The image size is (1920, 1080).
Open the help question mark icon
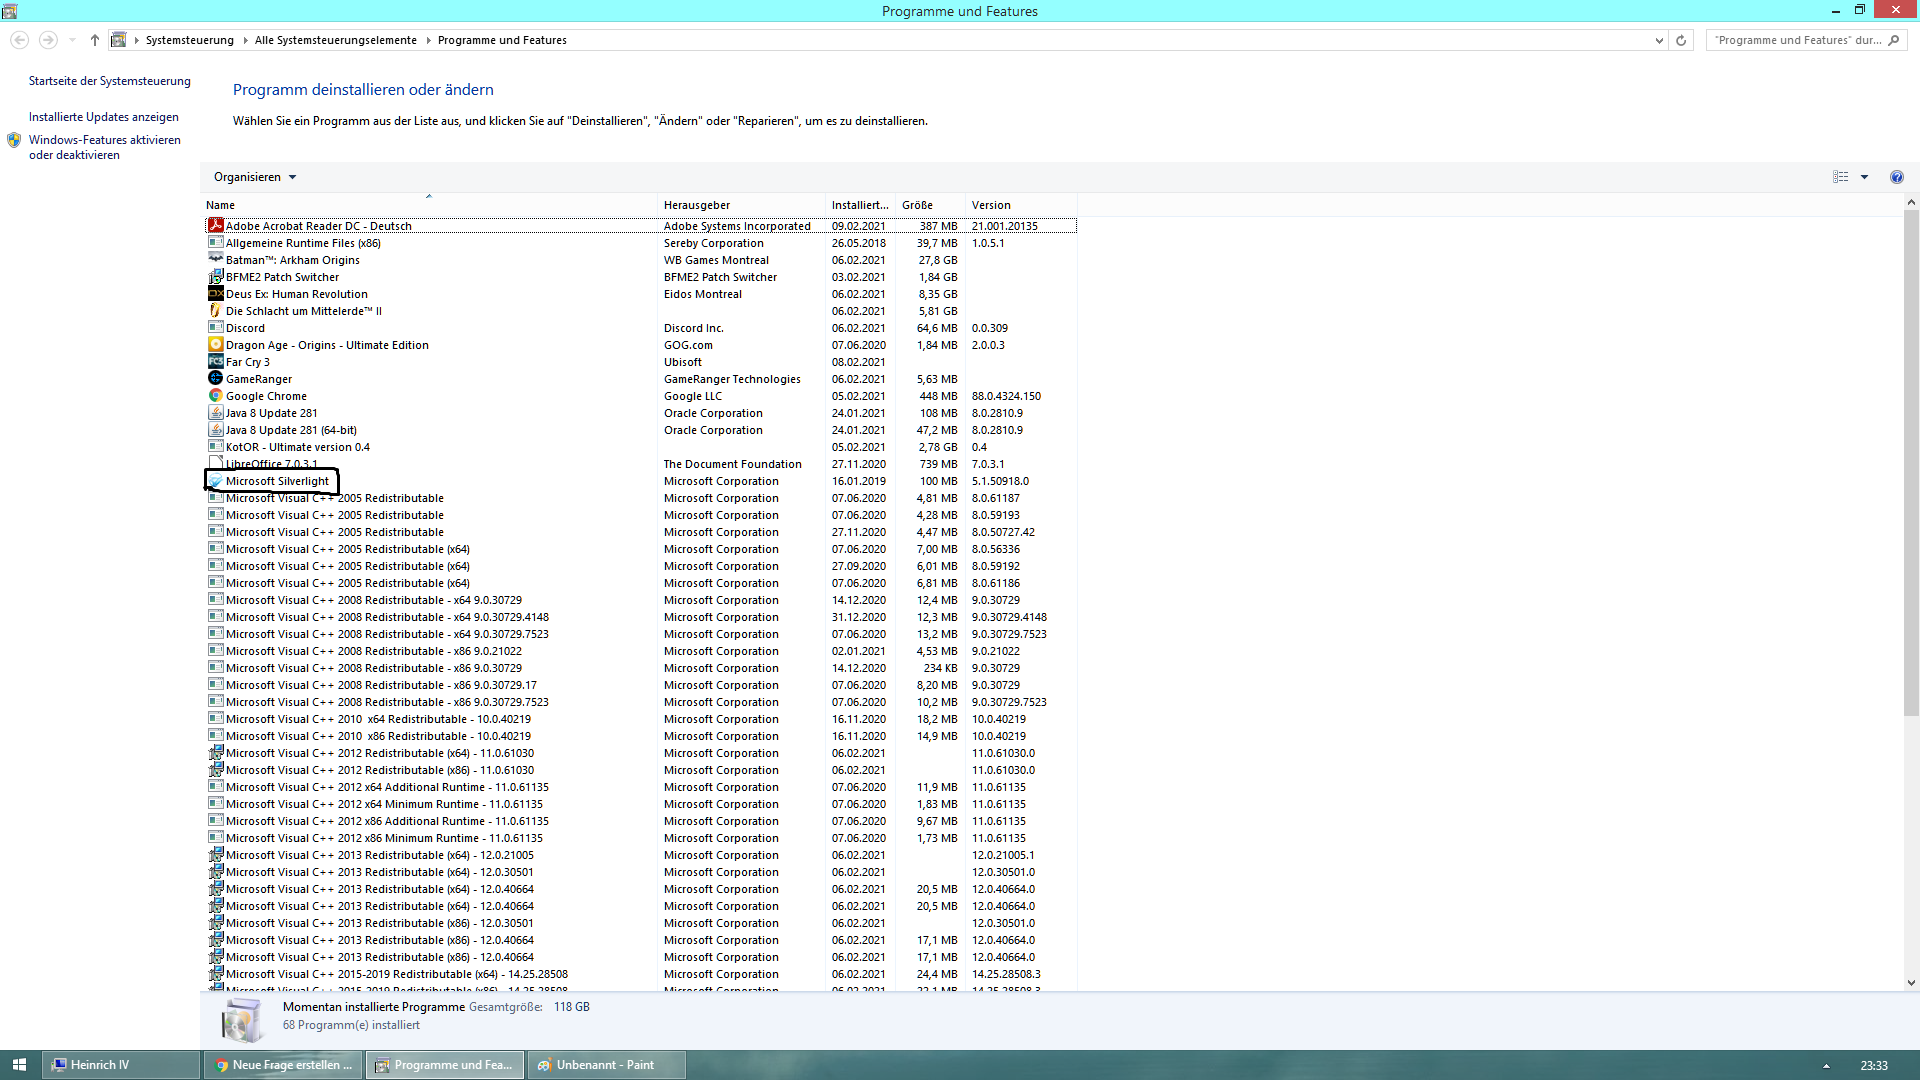click(1896, 177)
